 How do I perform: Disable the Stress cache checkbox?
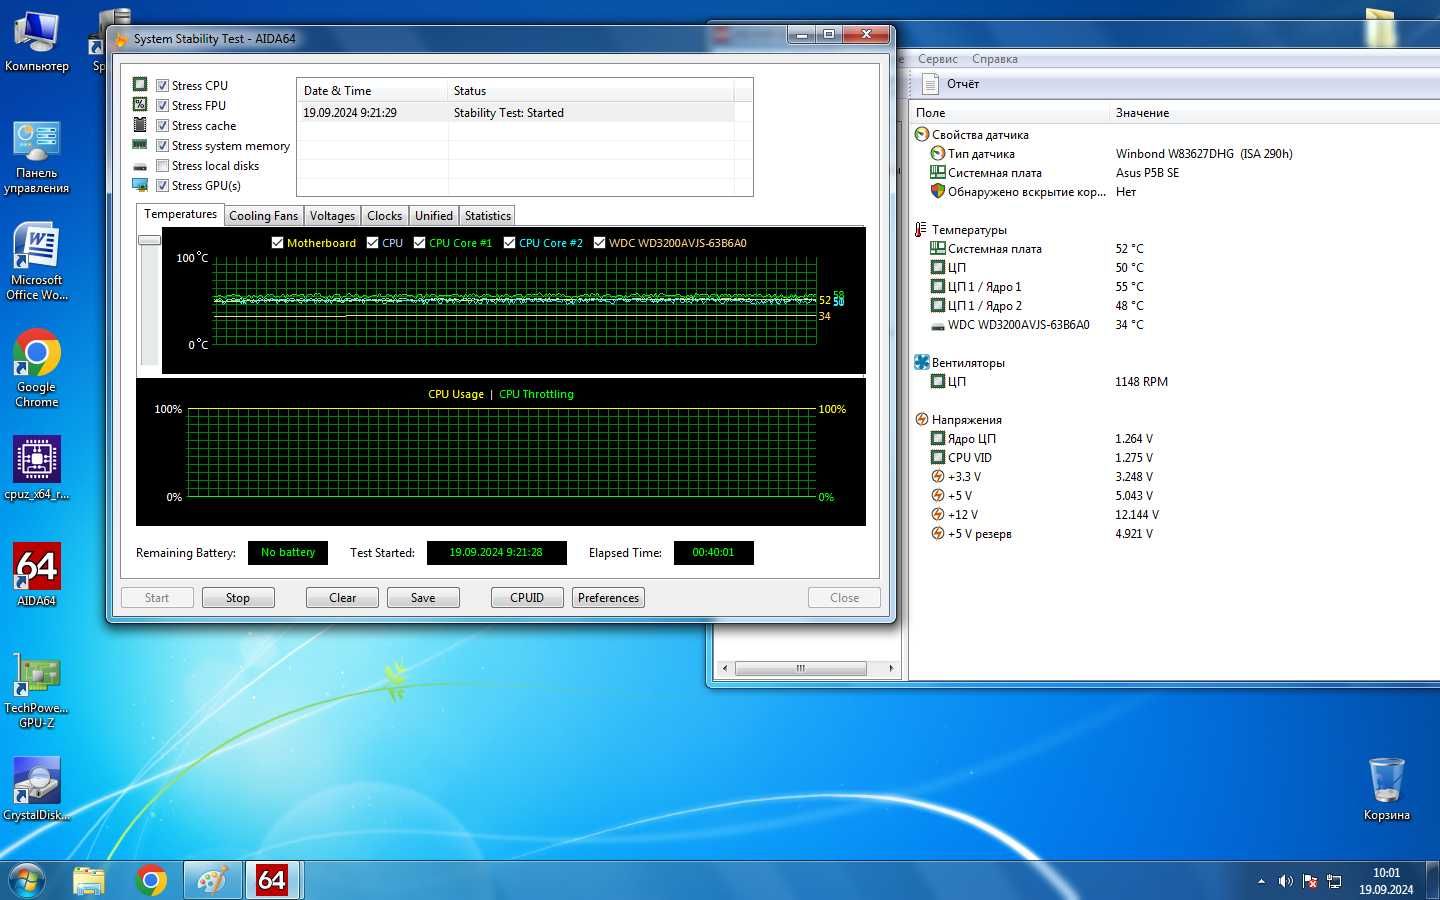click(162, 125)
